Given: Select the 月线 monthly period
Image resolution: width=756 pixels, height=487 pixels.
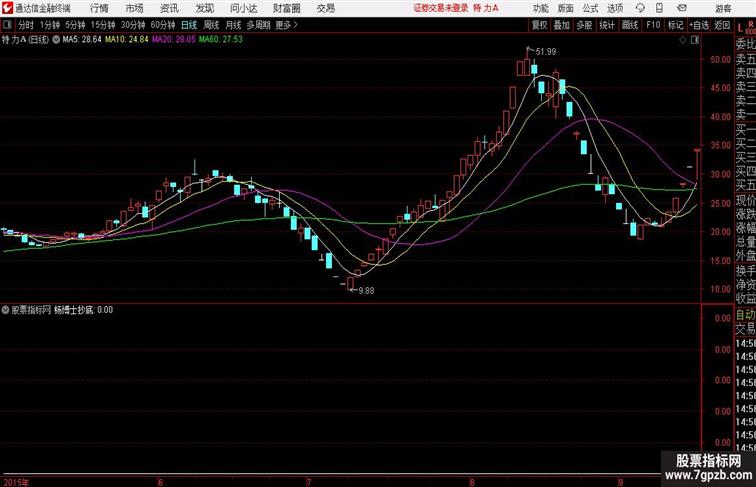Looking at the screenshot, I should pos(233,25).
